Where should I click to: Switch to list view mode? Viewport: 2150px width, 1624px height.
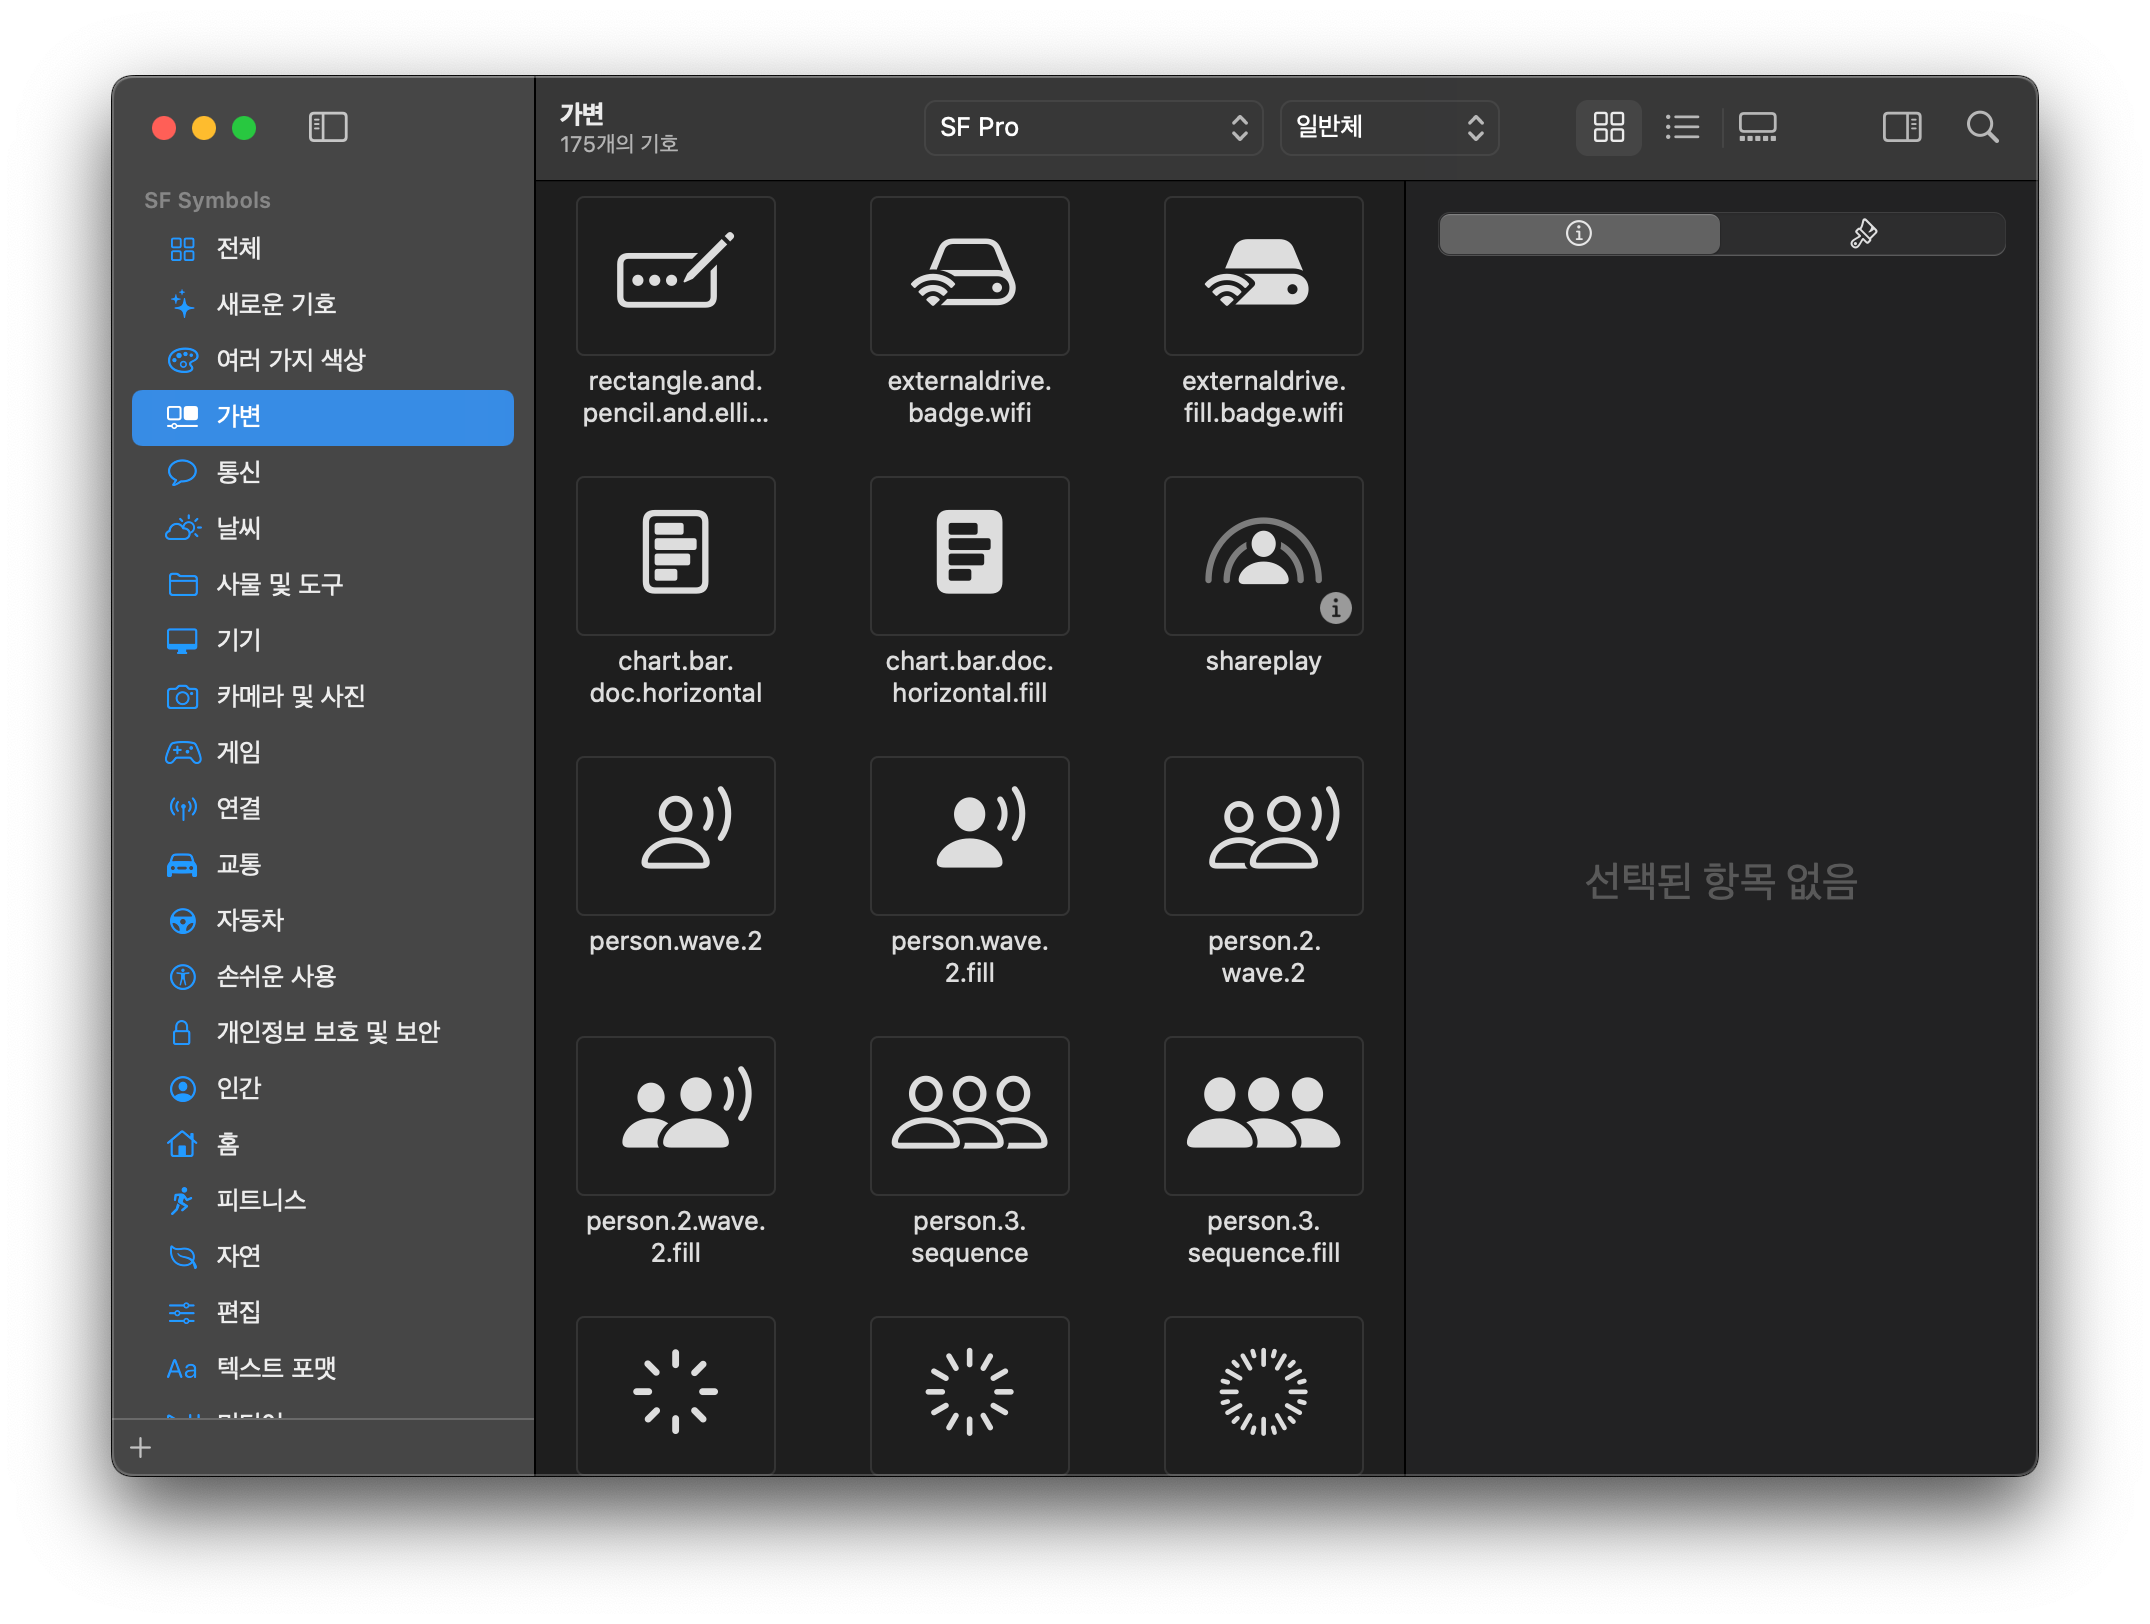[x=1682, y=127]
